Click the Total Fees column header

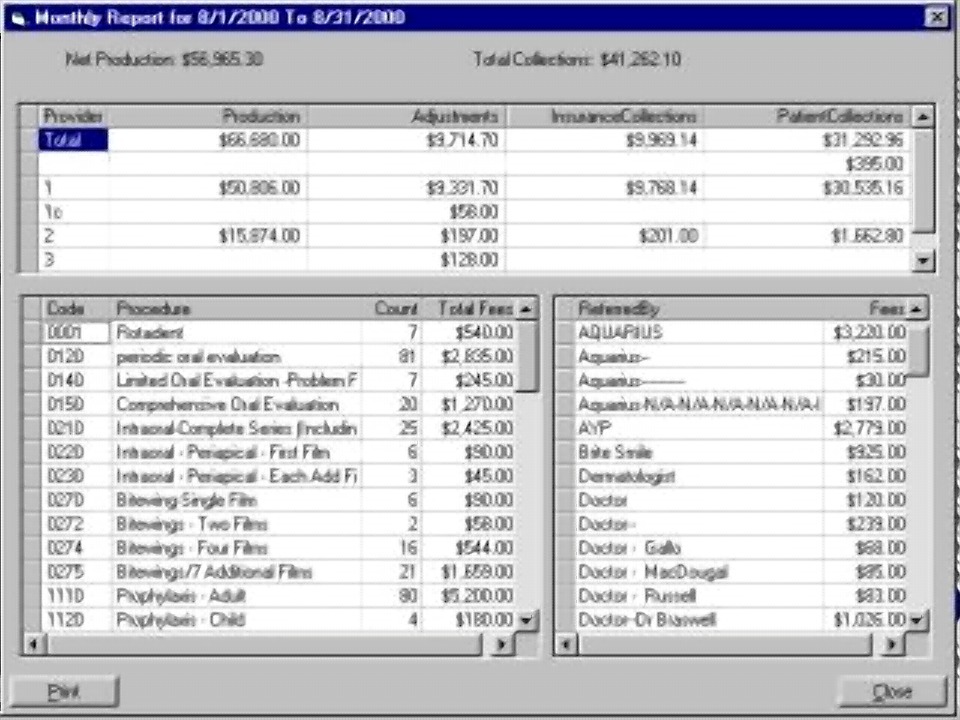(469, 309)
